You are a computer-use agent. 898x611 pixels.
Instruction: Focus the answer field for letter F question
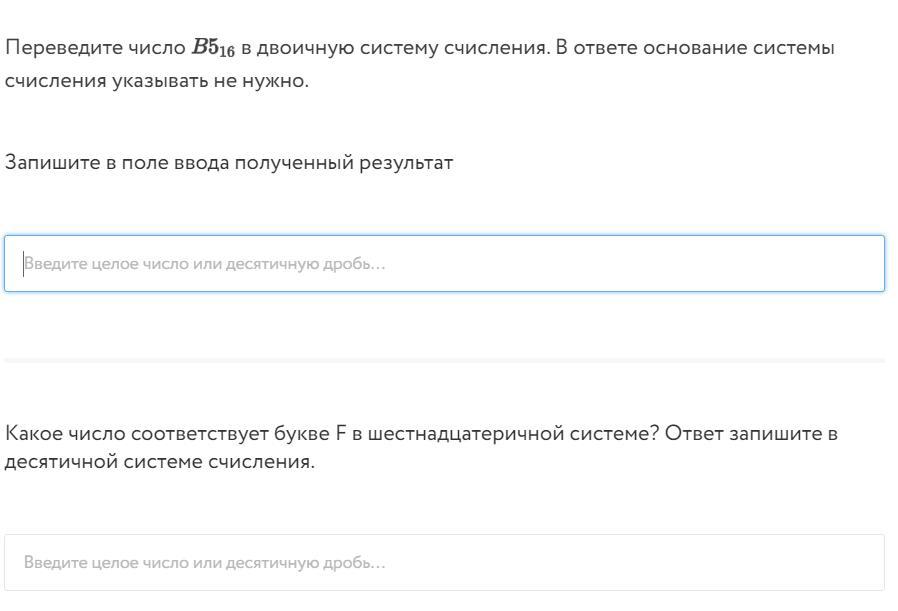coord(444,562)
